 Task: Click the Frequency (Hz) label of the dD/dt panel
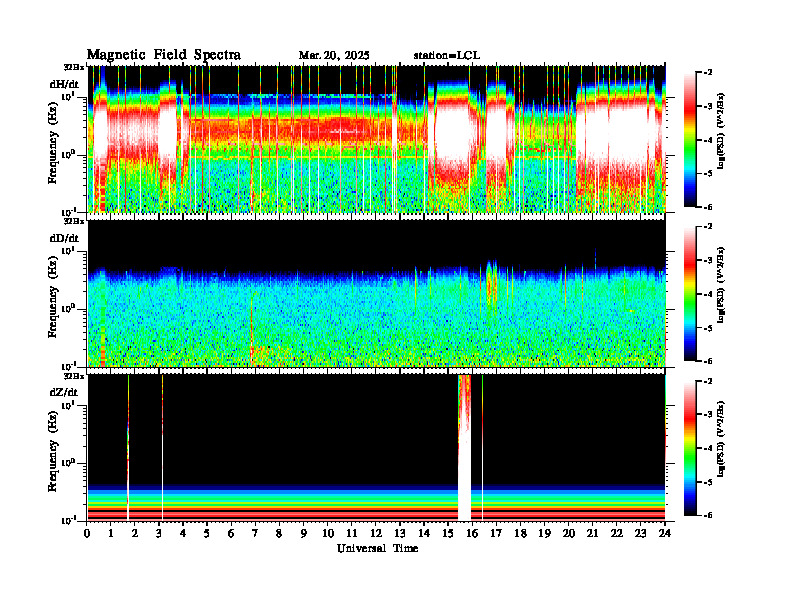coord(53,298)
